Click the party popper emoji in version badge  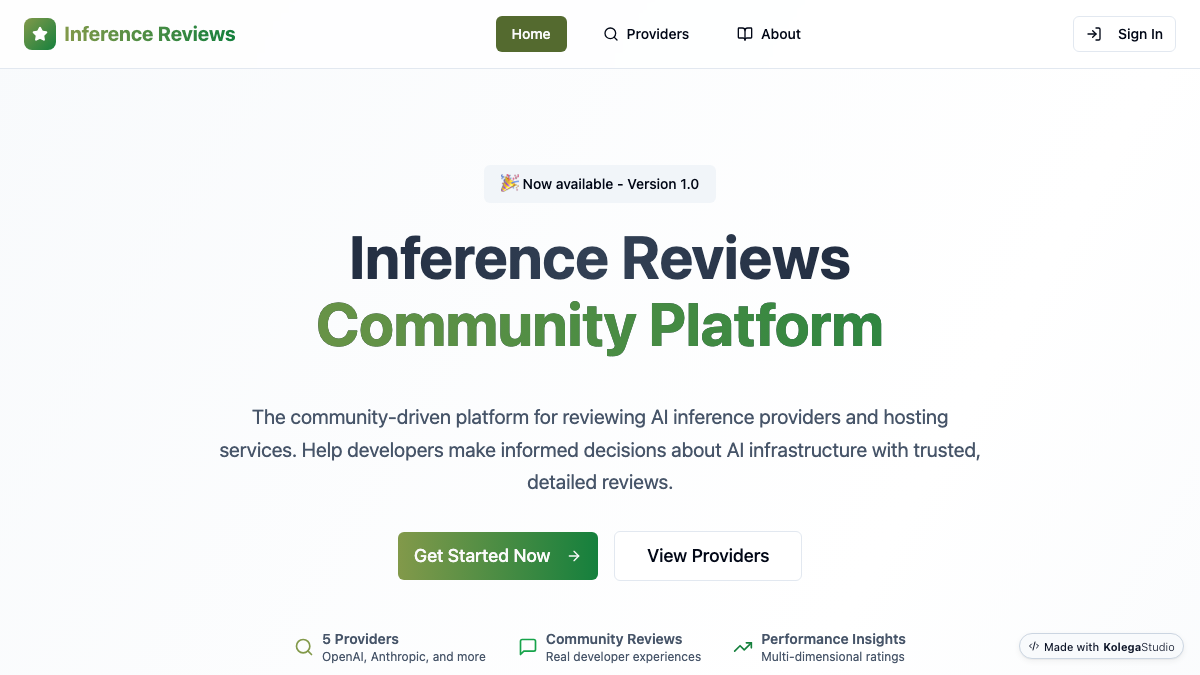pos(509,183)
